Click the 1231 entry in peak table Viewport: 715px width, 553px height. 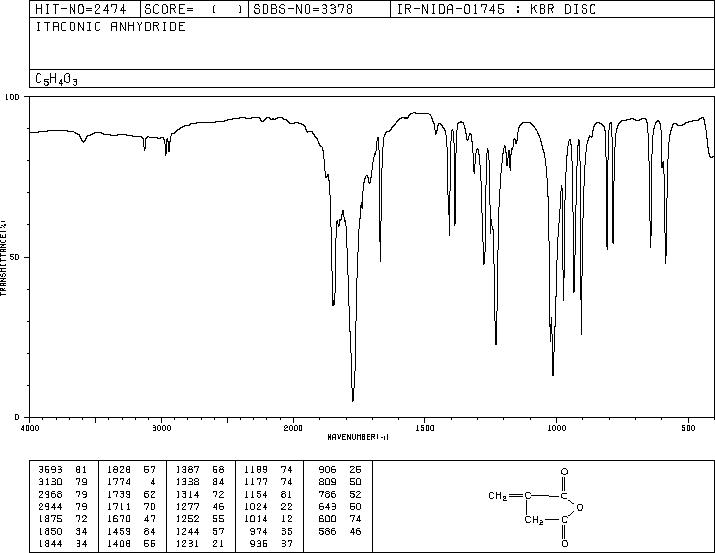(200, 543)
